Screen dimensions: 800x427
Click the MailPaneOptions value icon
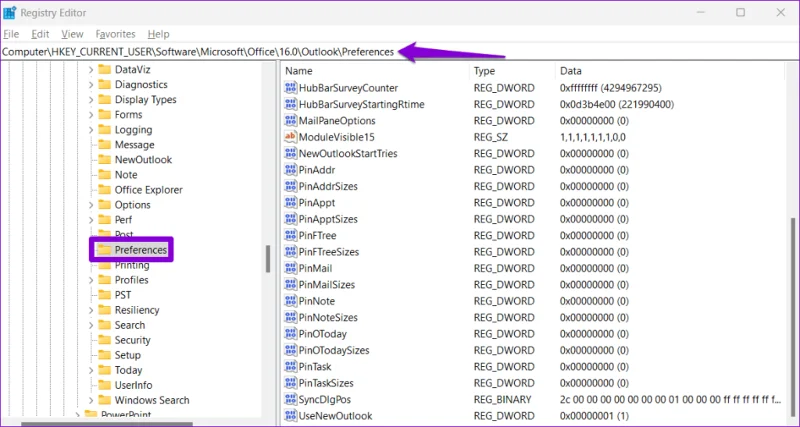point(290,121)
